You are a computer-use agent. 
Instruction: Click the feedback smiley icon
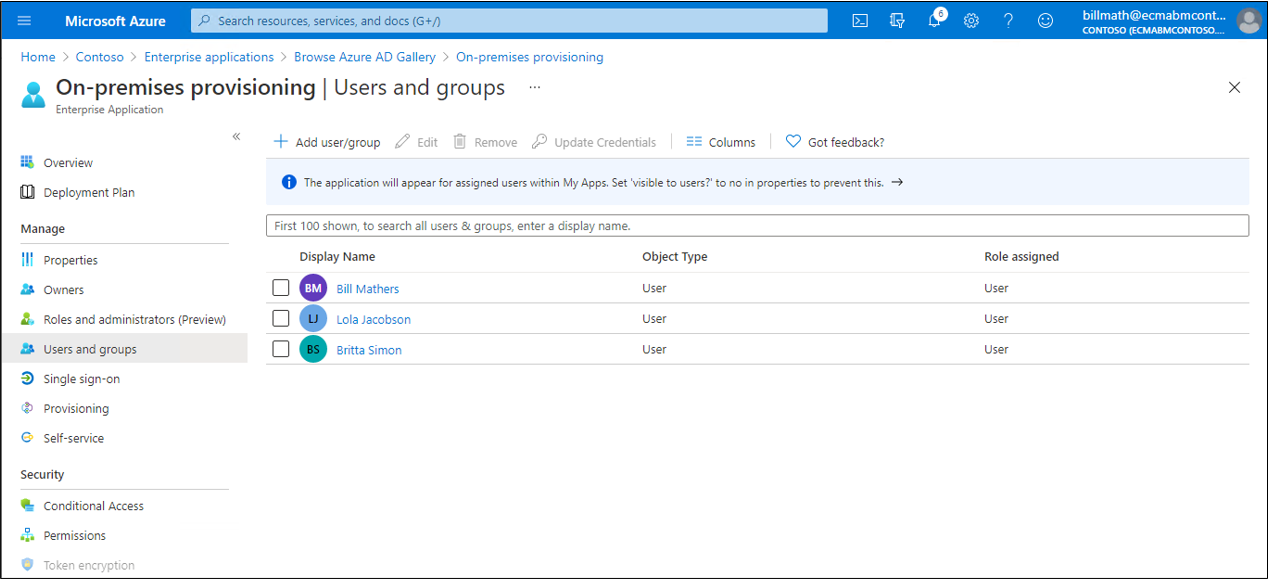click(x=1045, y=20)
